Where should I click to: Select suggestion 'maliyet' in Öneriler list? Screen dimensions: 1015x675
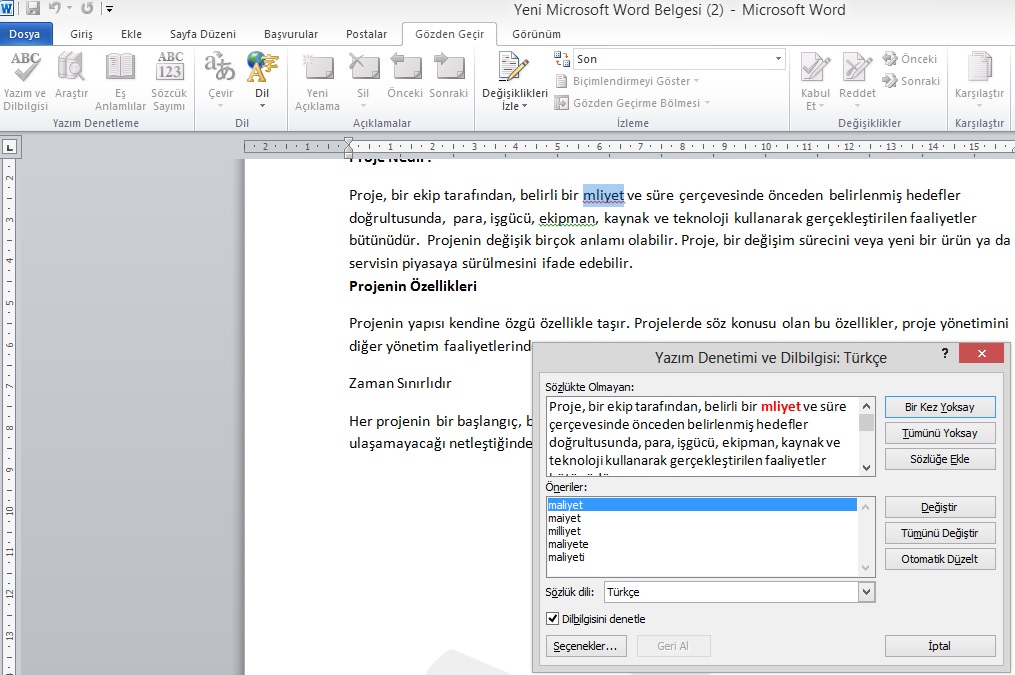(702, 505)
